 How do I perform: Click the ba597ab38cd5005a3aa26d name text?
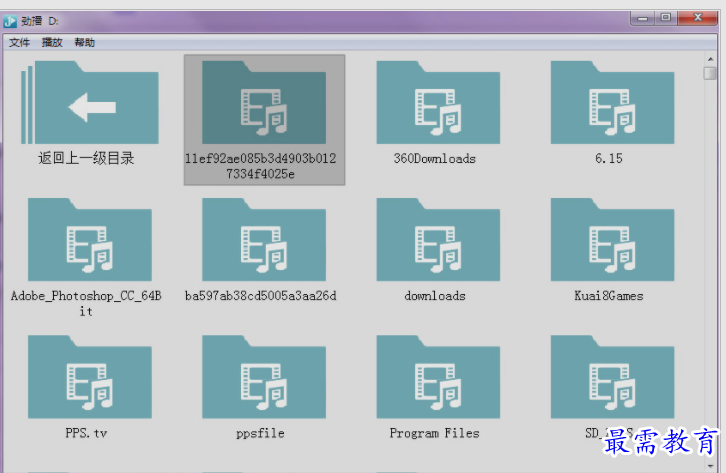[x=261, y=296]
